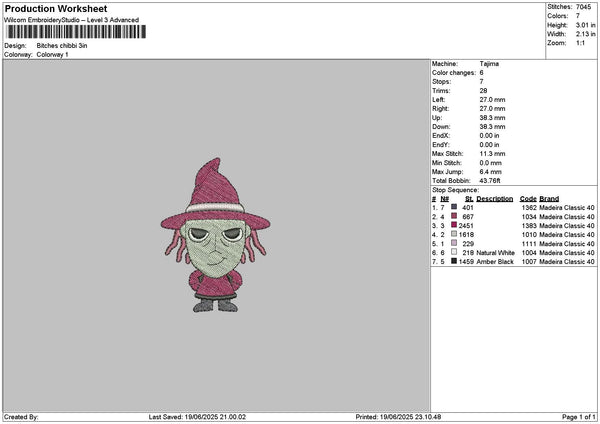
Task: Select the dark gray swatch for code 1362
Action: point(454,208)
